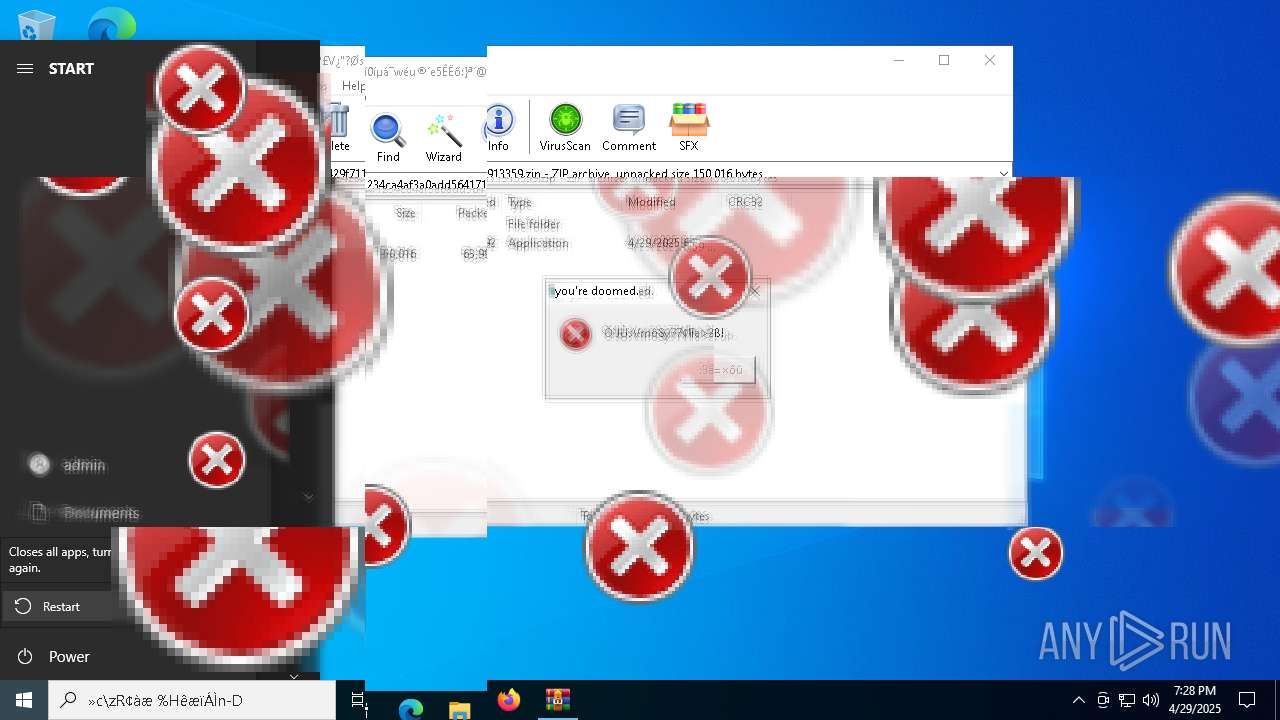Click the Windows Start button

tap(24, 700)
